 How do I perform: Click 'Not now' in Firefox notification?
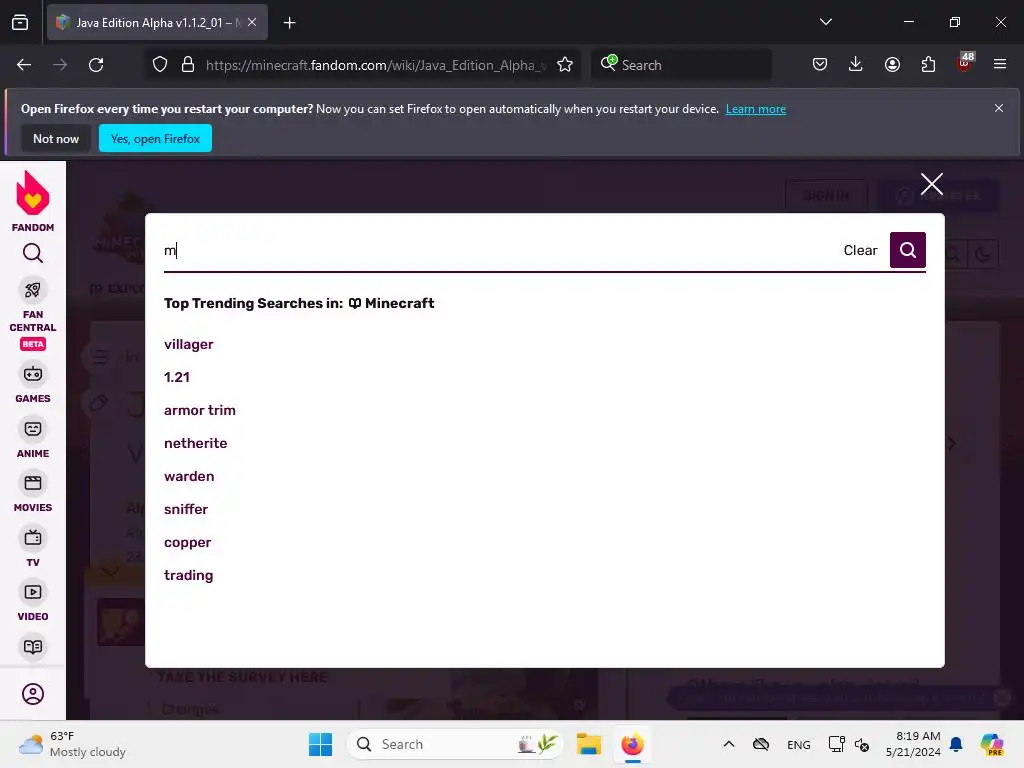pyautogui.click(x=56, y=138)
